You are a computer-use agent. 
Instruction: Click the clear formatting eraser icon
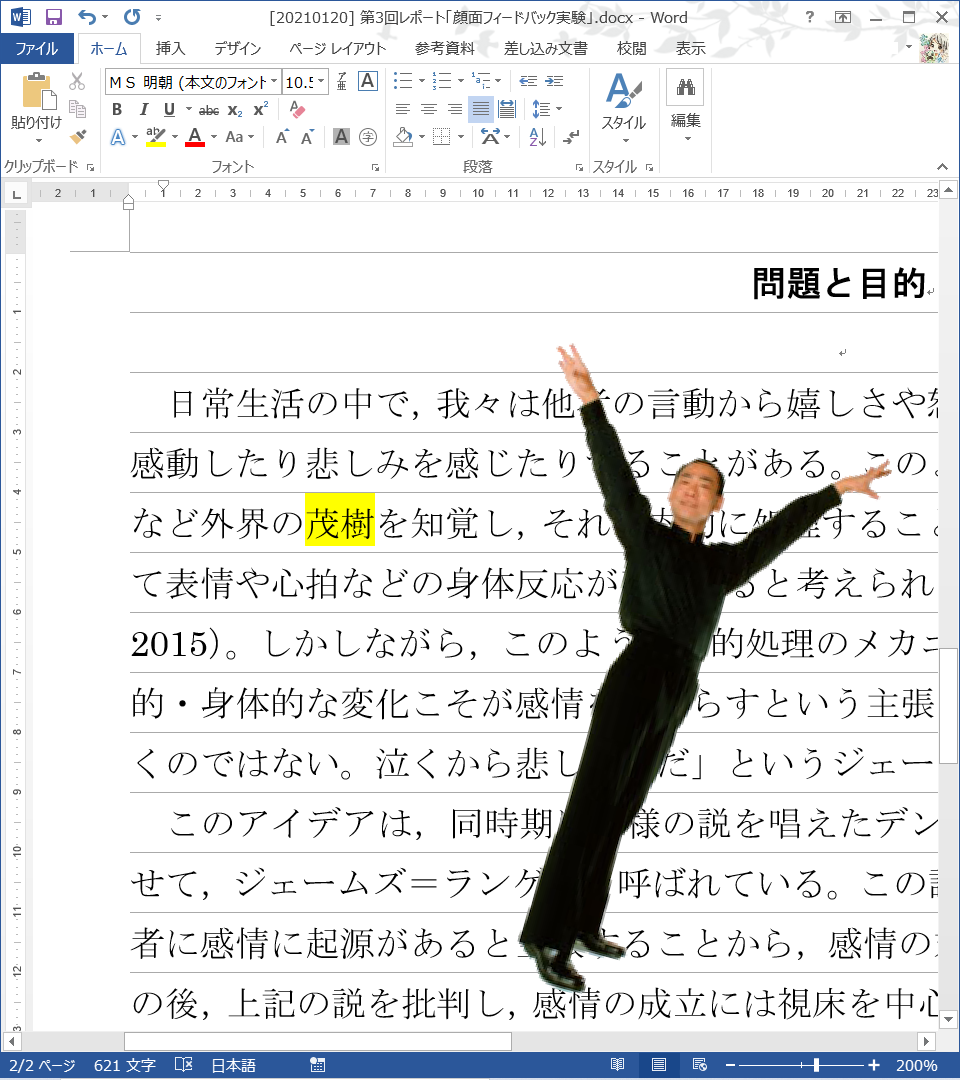pyautogui.click(x=296, y=110)
